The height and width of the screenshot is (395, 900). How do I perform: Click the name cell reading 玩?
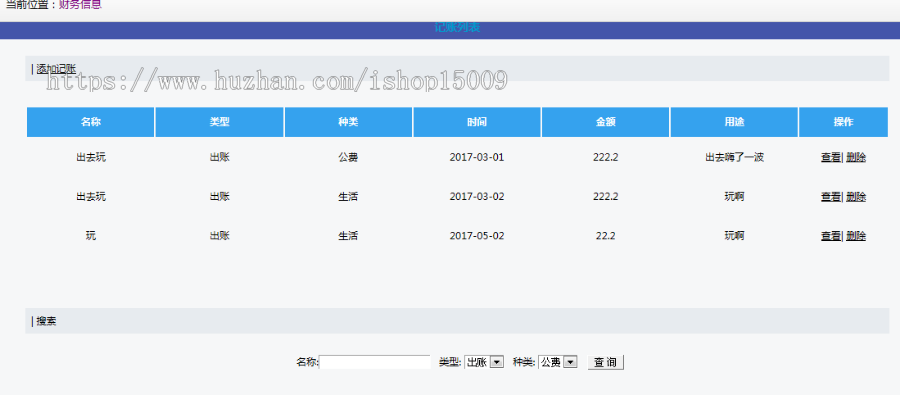91,235
